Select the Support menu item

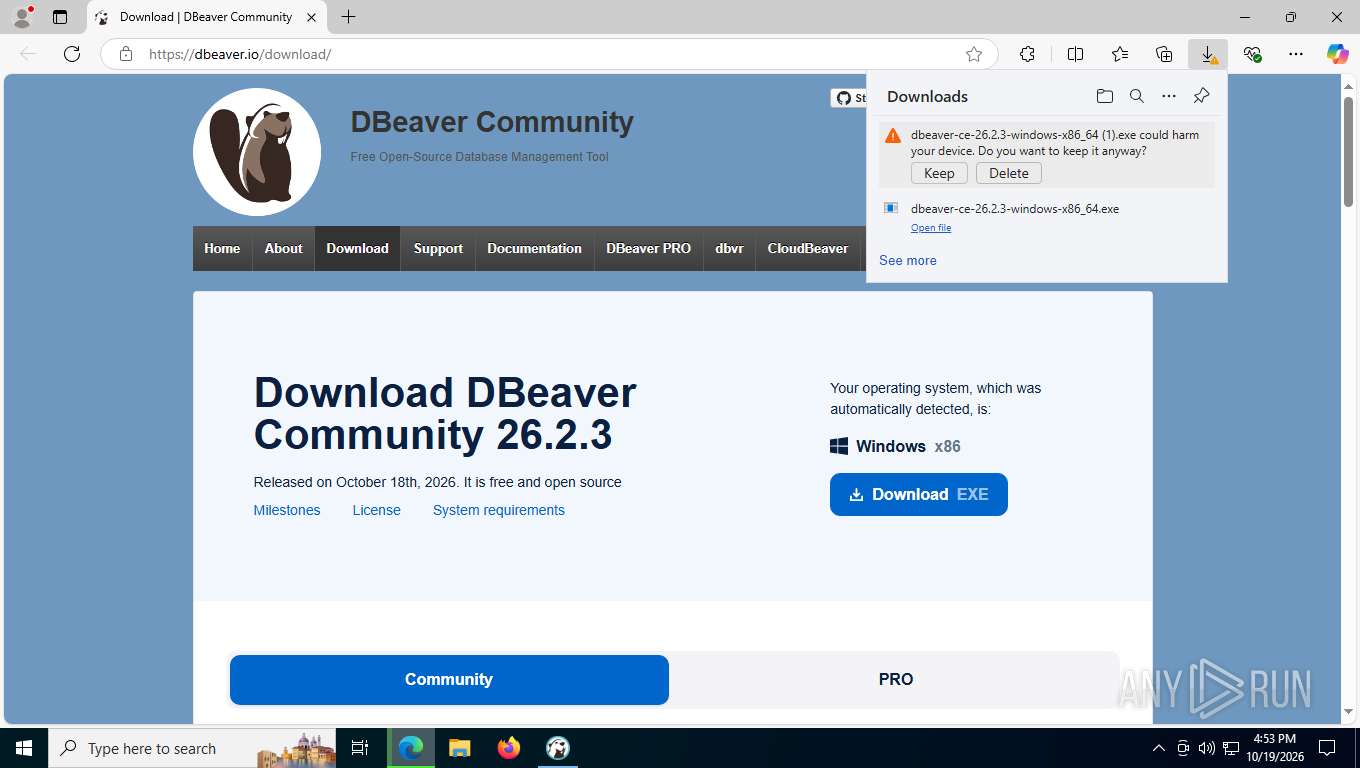[438, 248]
